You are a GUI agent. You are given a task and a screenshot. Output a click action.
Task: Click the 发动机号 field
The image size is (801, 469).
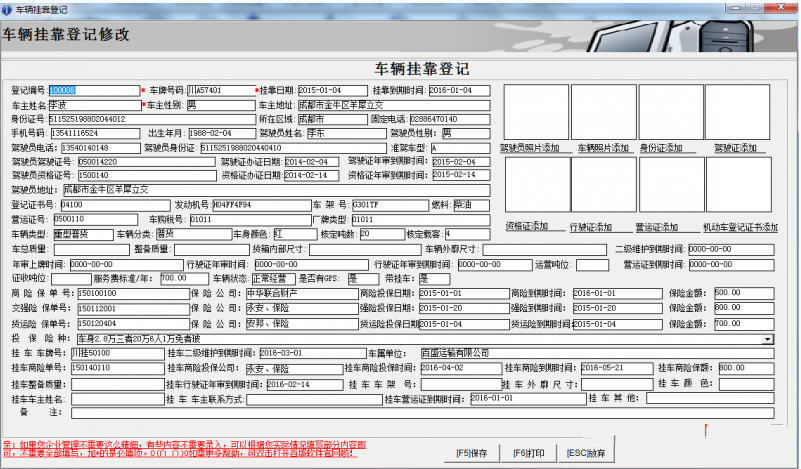[x=262, y=205]
